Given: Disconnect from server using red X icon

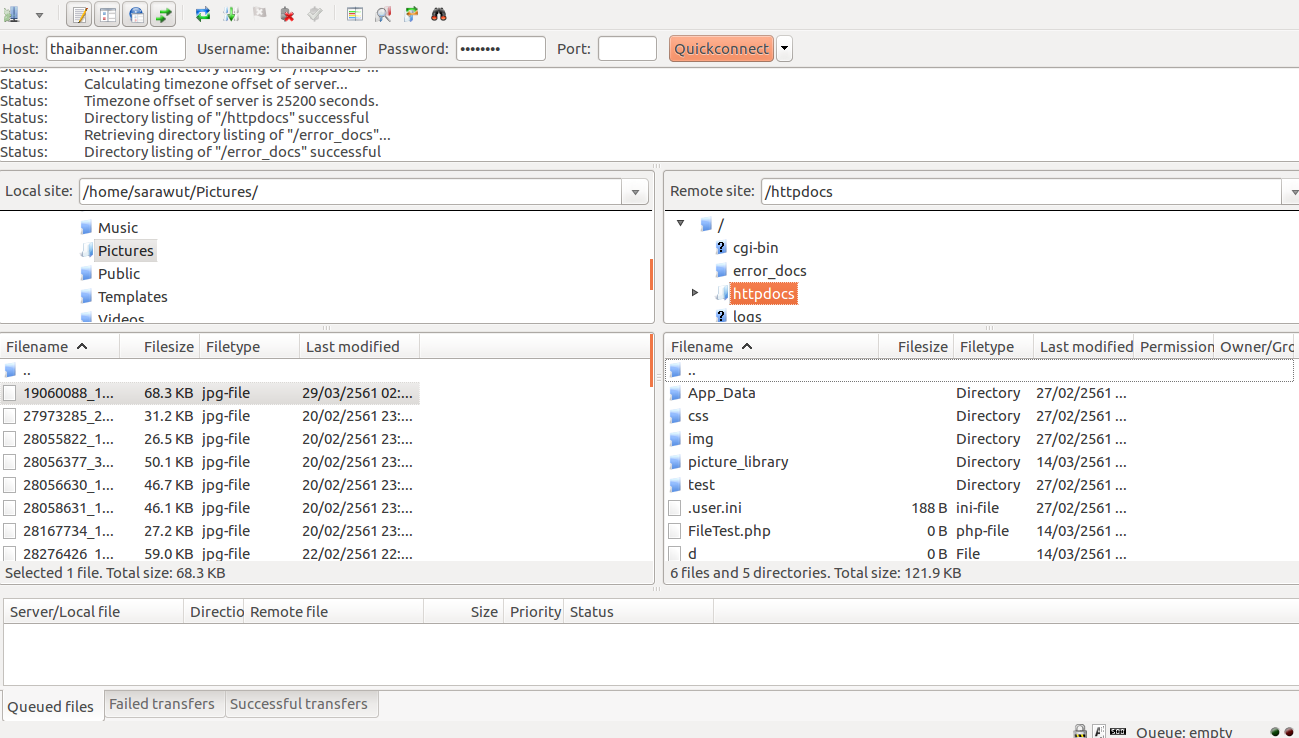Looking at the screenshot, I should pos(287,14).
